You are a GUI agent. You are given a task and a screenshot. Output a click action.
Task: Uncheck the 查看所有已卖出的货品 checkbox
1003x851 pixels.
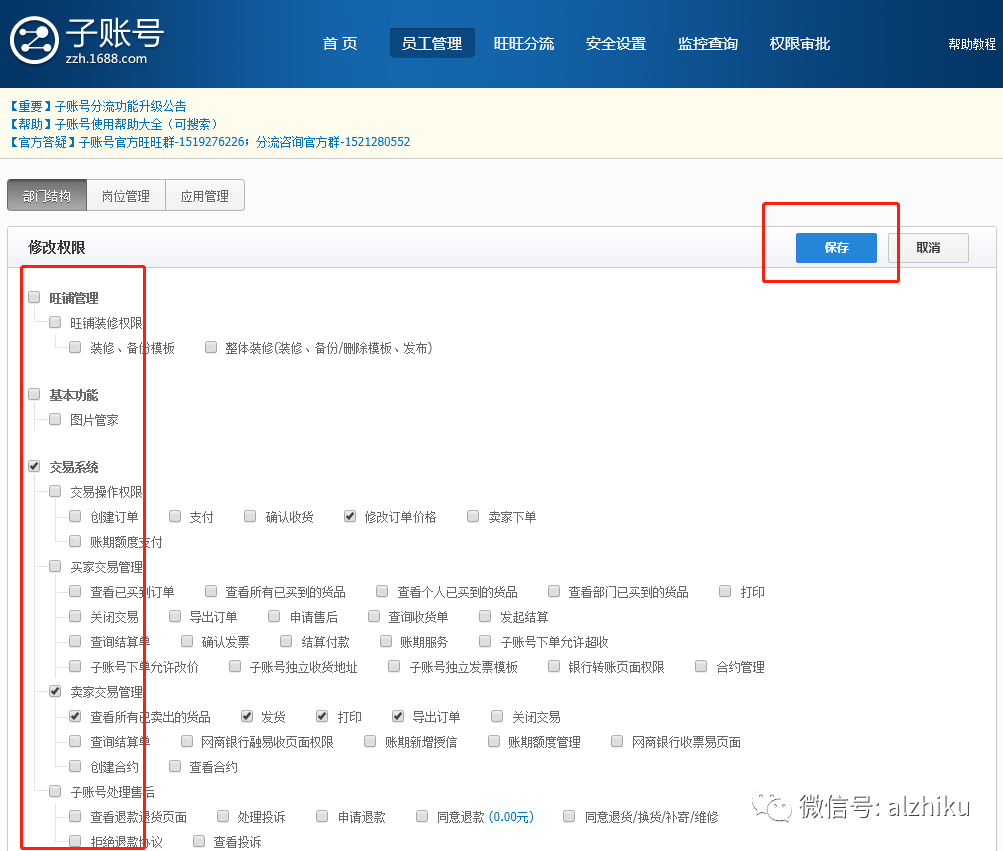pyautogui.click(x=75, y=716)
